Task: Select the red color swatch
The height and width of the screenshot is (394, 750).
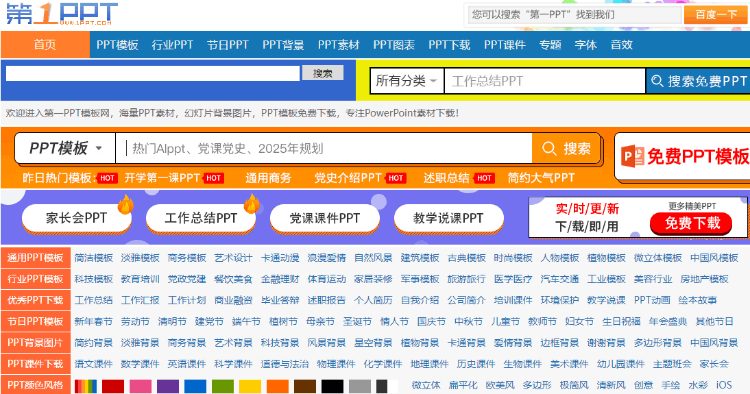Action: (x=113, y=386)
